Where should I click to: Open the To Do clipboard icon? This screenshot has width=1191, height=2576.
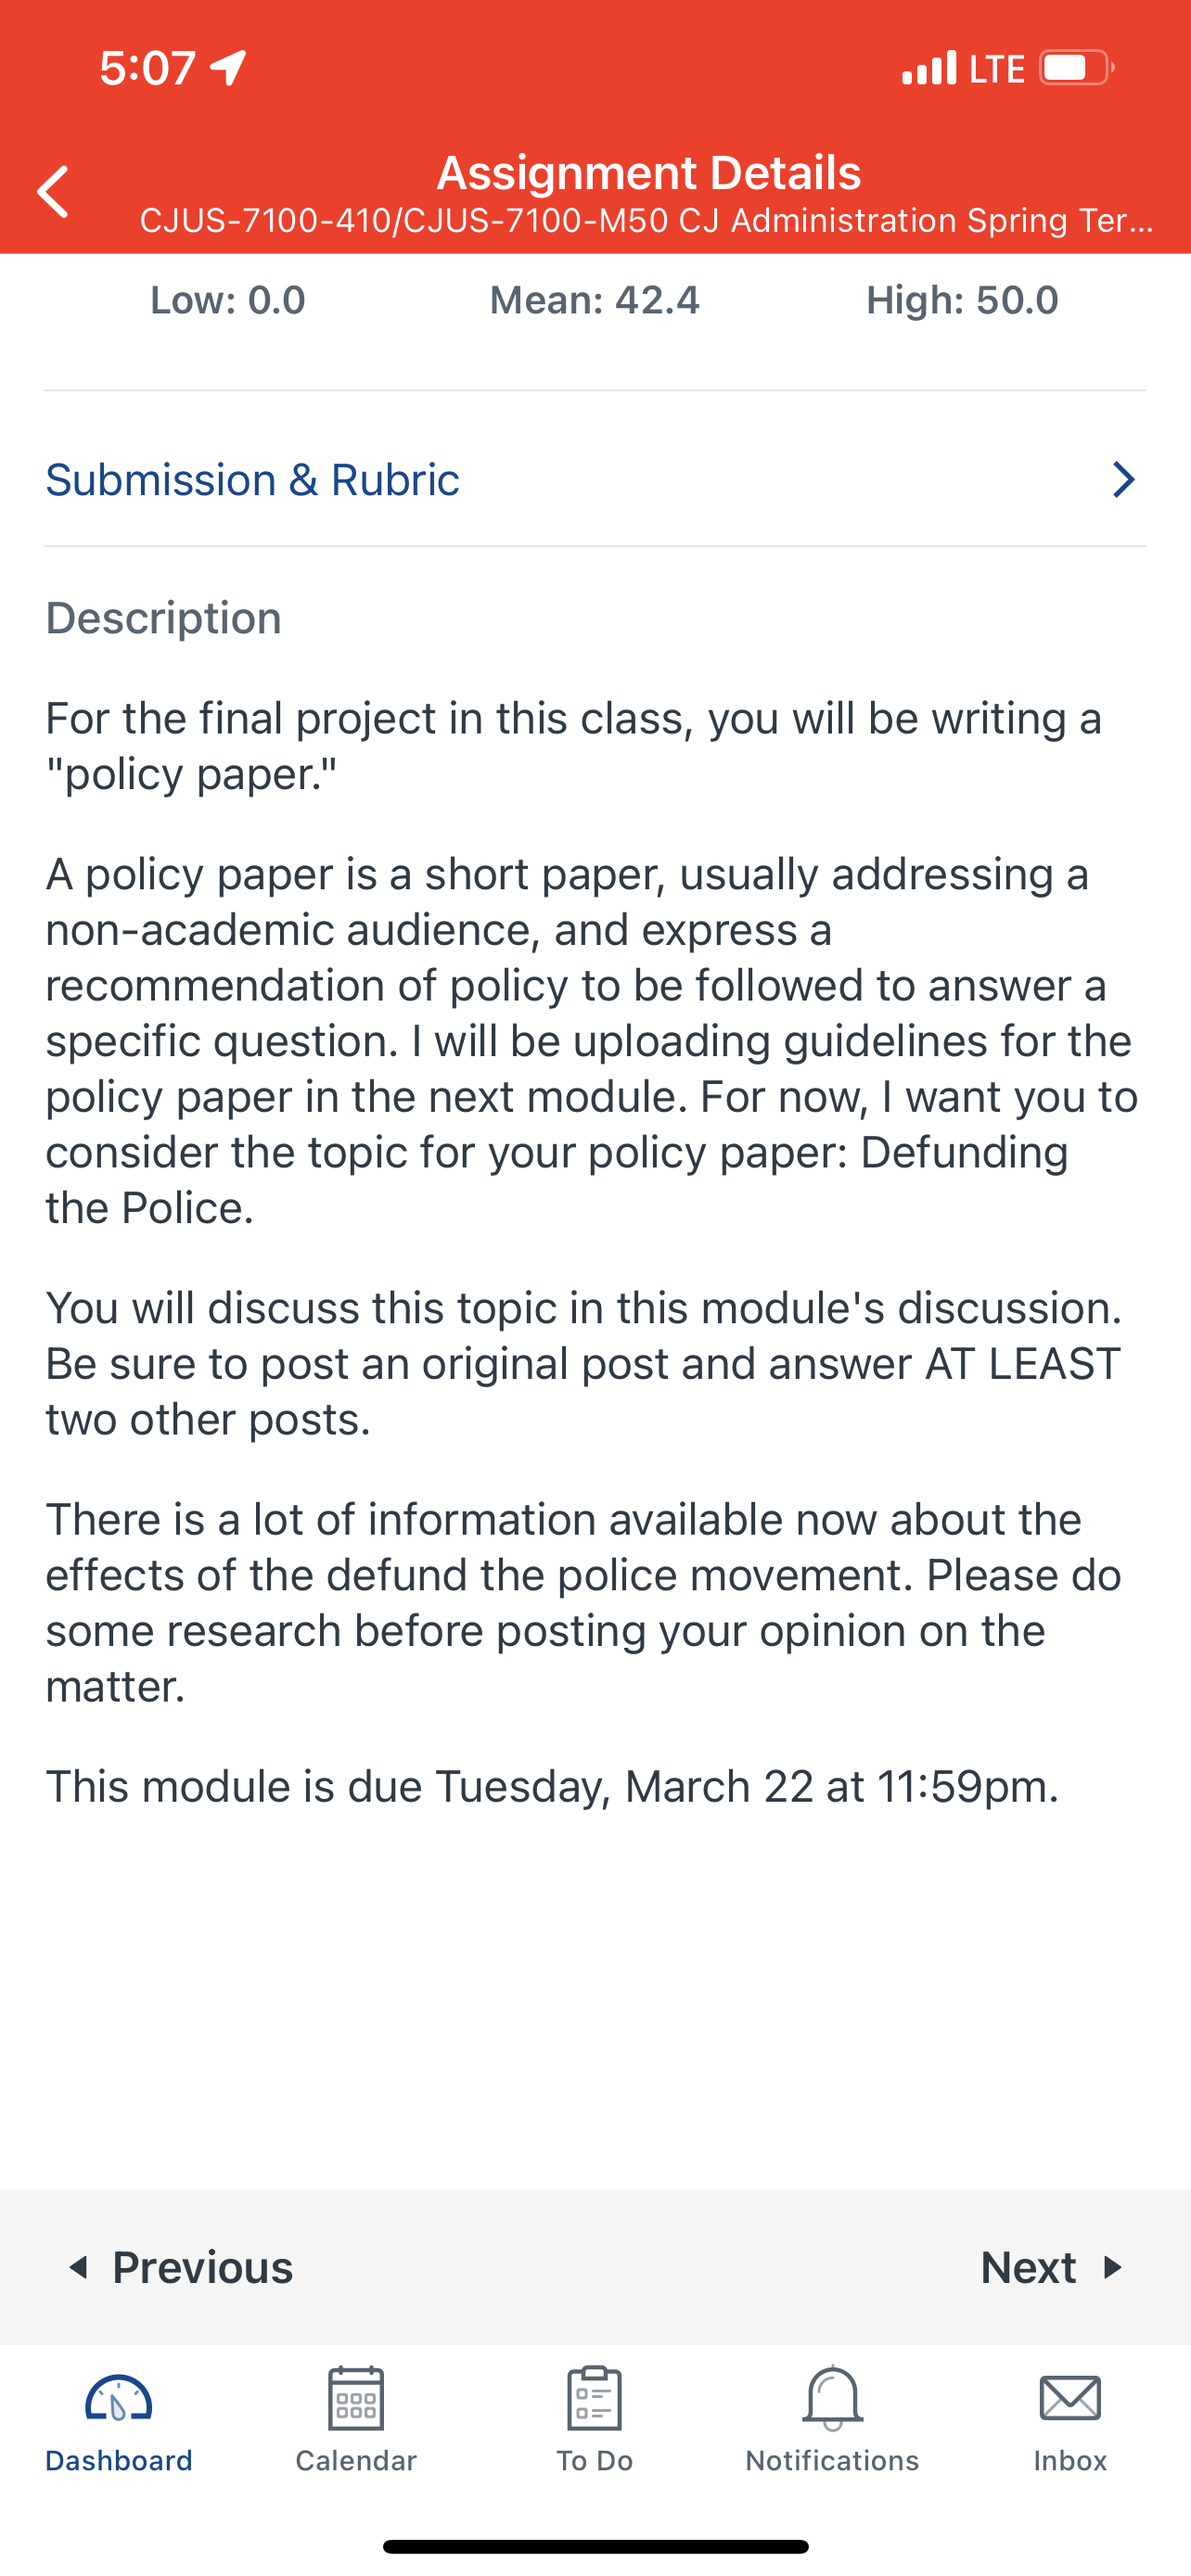(594, 2398)
